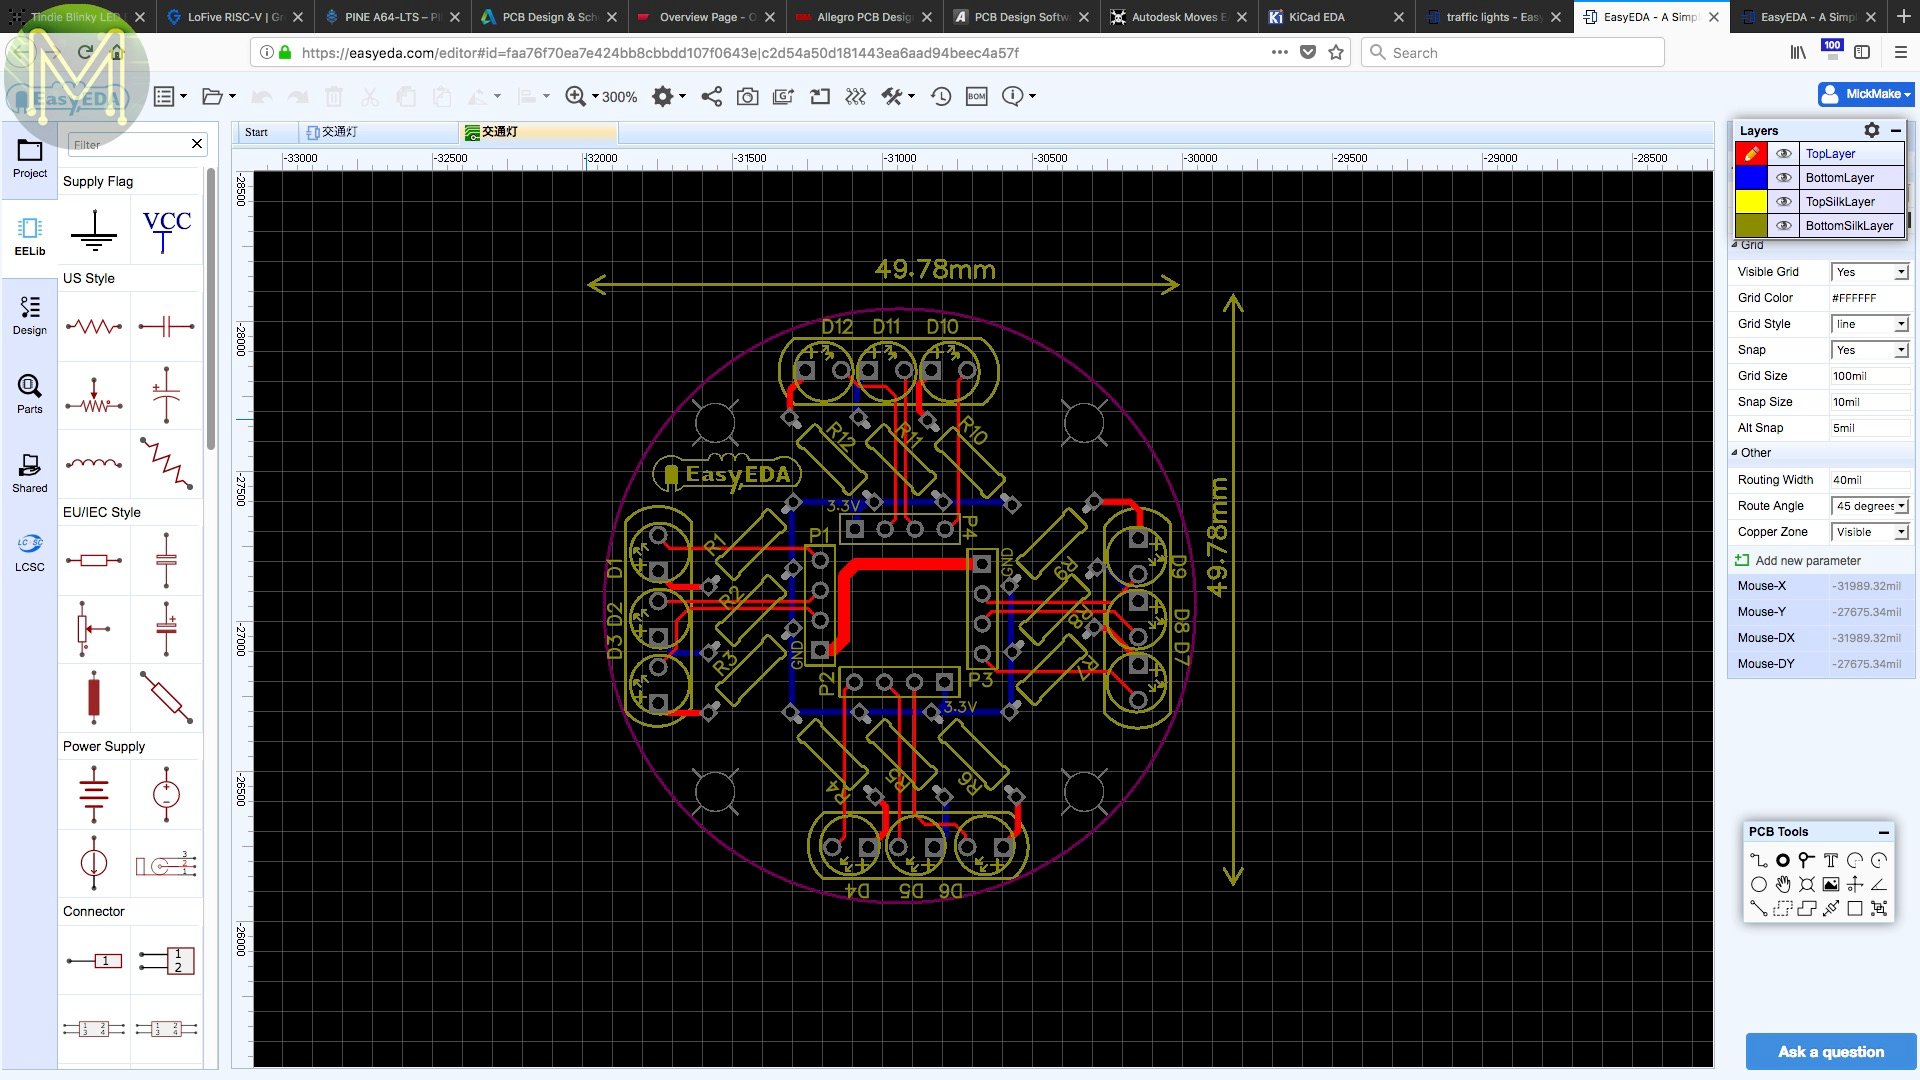Open the Design manager sidebar panel
1920x1080 pixels.
(x=30, y=315)
